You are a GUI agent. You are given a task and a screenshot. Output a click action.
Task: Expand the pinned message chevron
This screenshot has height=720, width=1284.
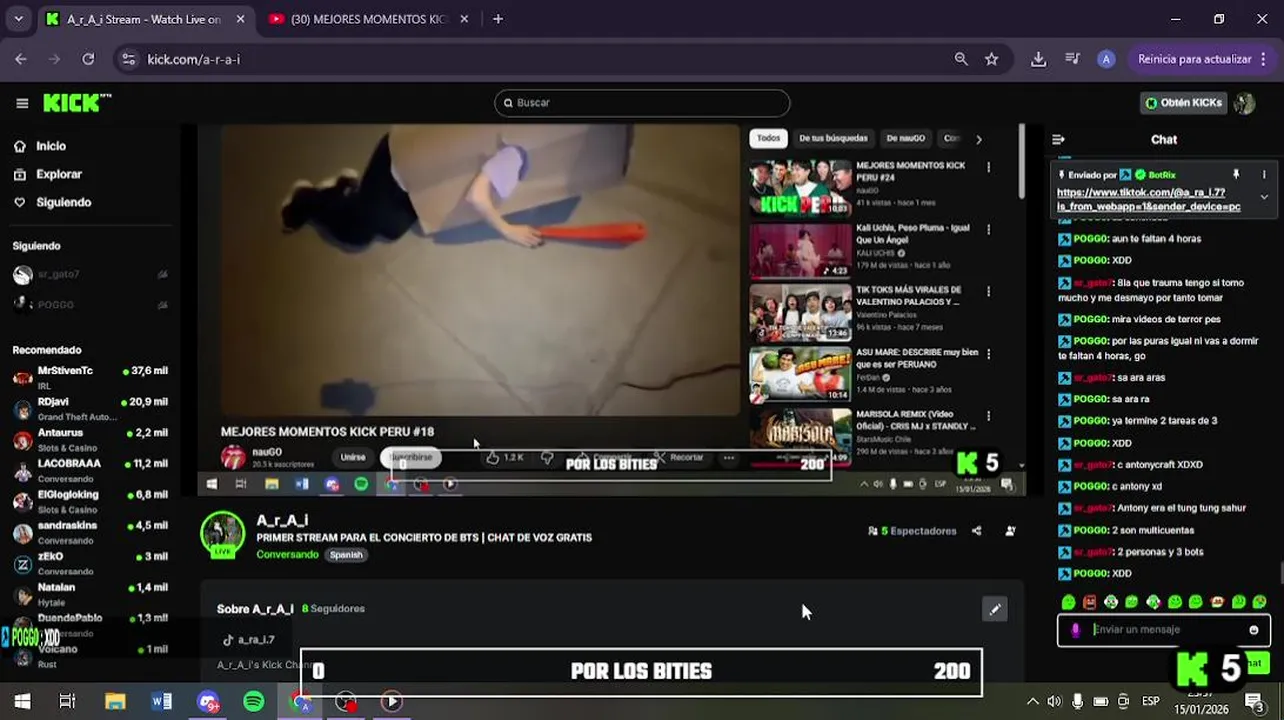1264,197
